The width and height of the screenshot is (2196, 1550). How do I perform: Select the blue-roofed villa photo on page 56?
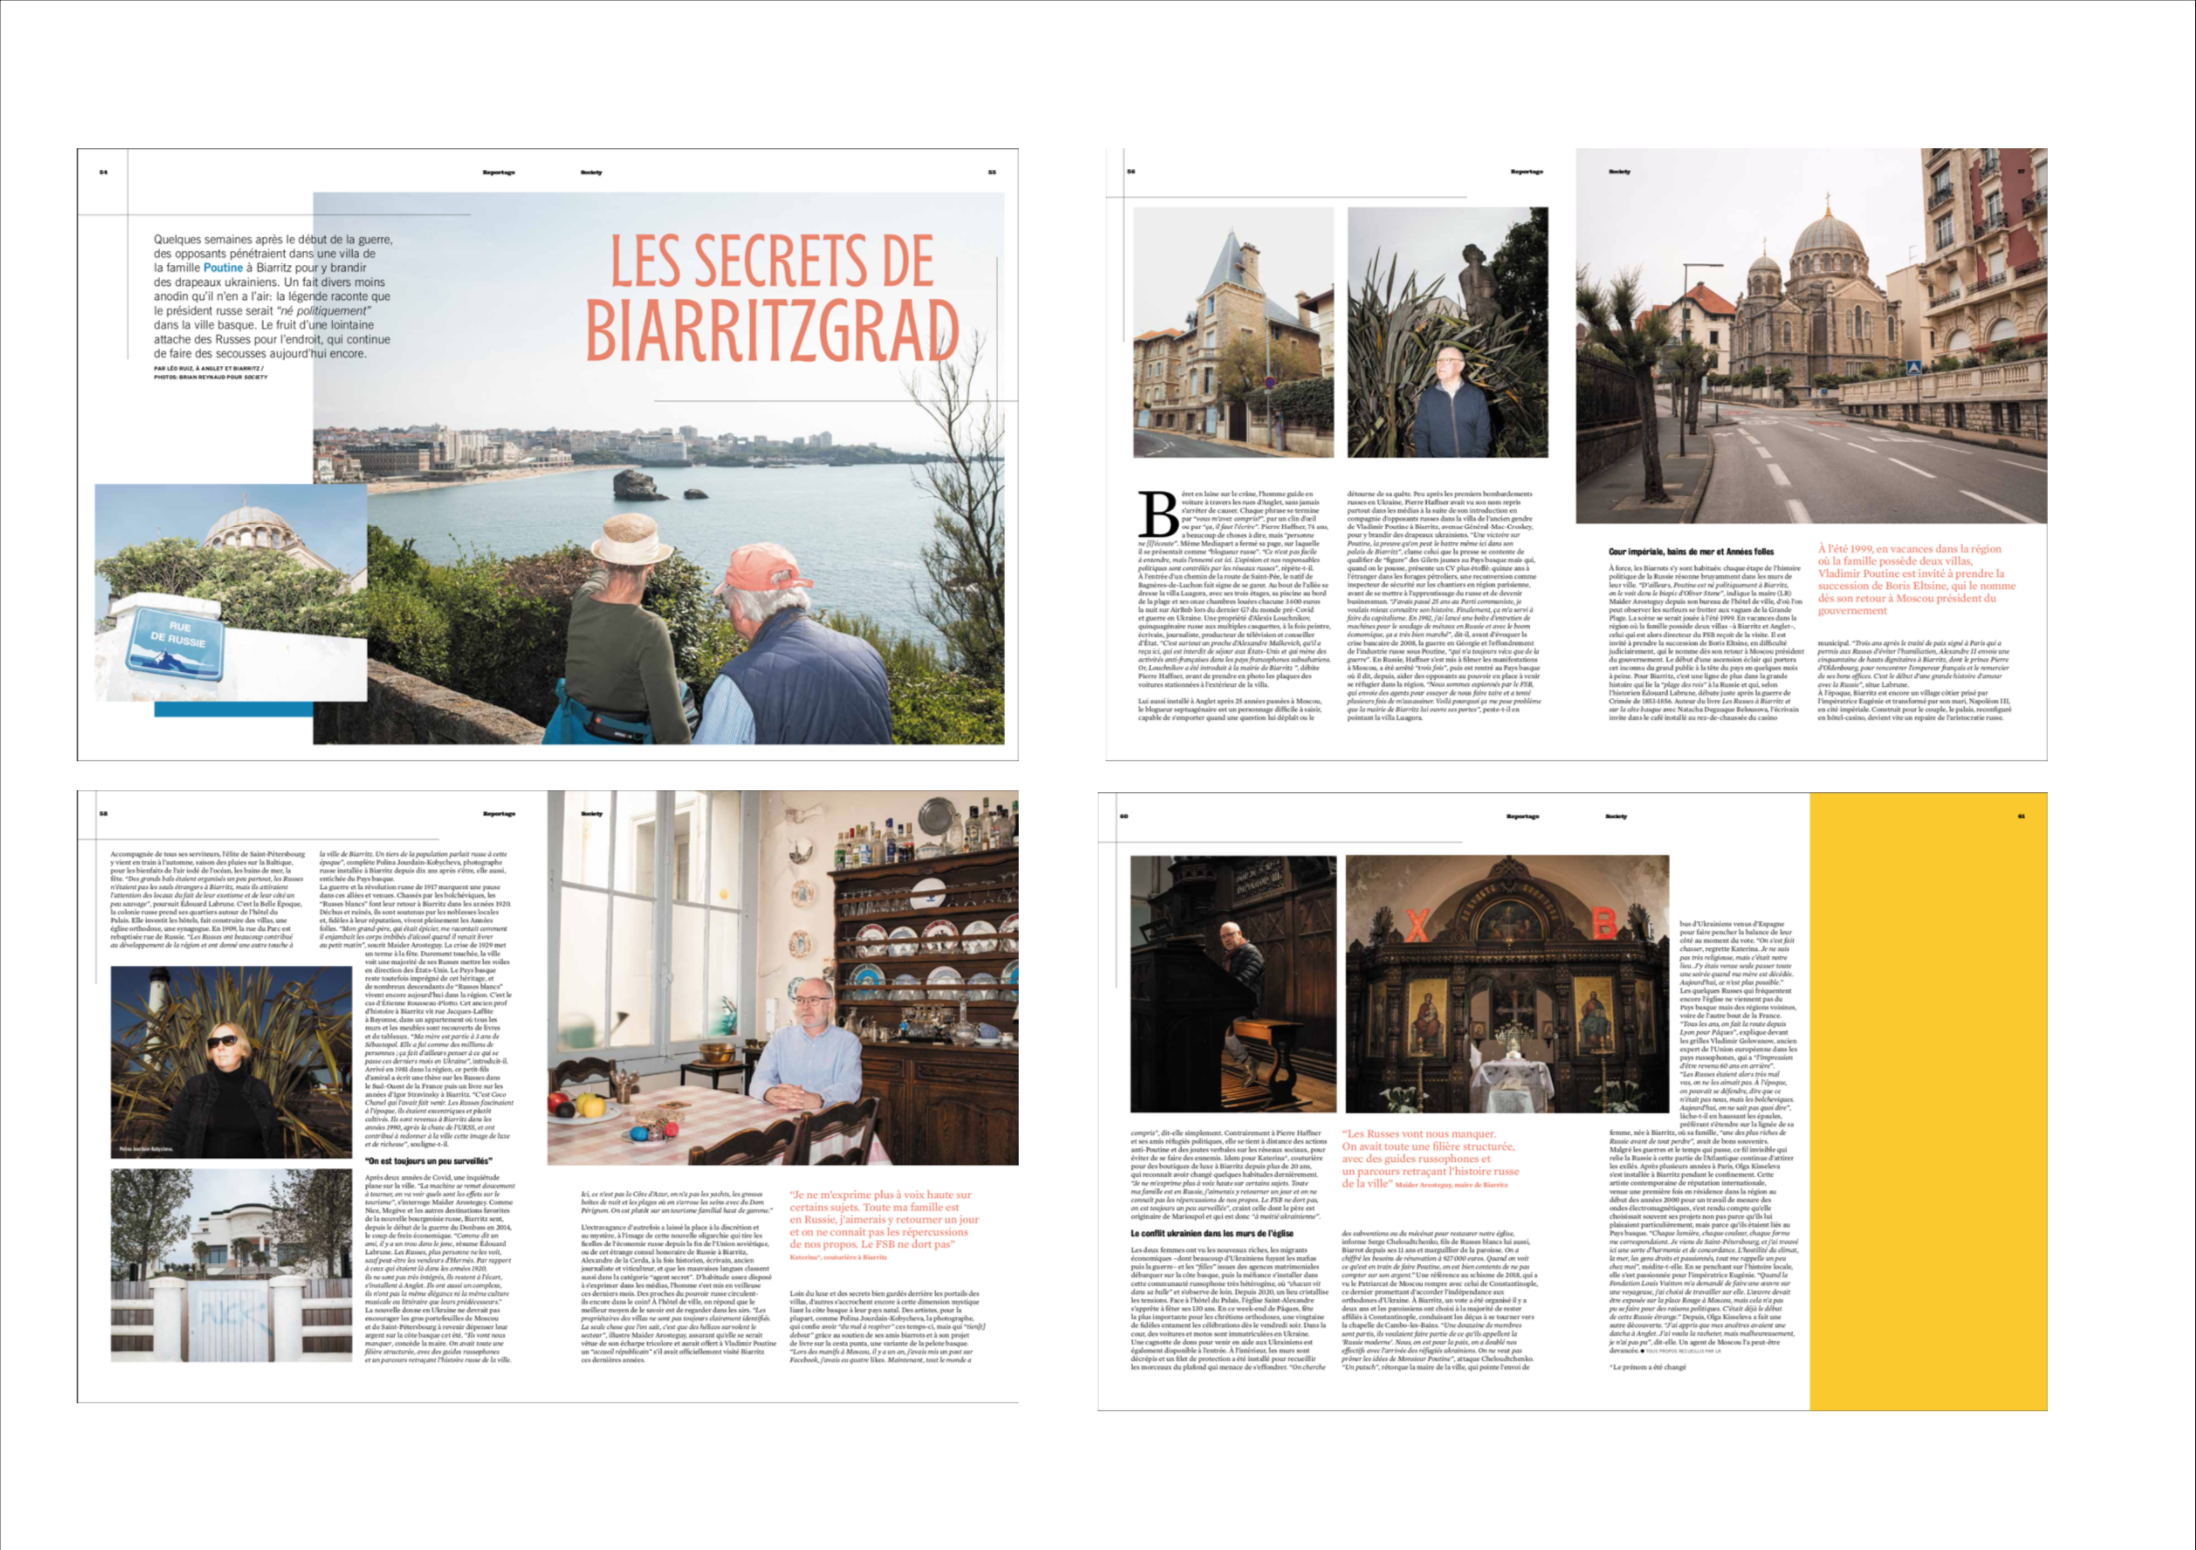[x=1233, y=332]
